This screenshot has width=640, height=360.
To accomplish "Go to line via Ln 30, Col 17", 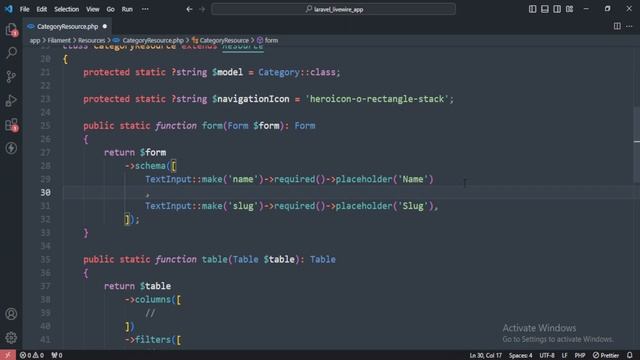I will [485, 355].
